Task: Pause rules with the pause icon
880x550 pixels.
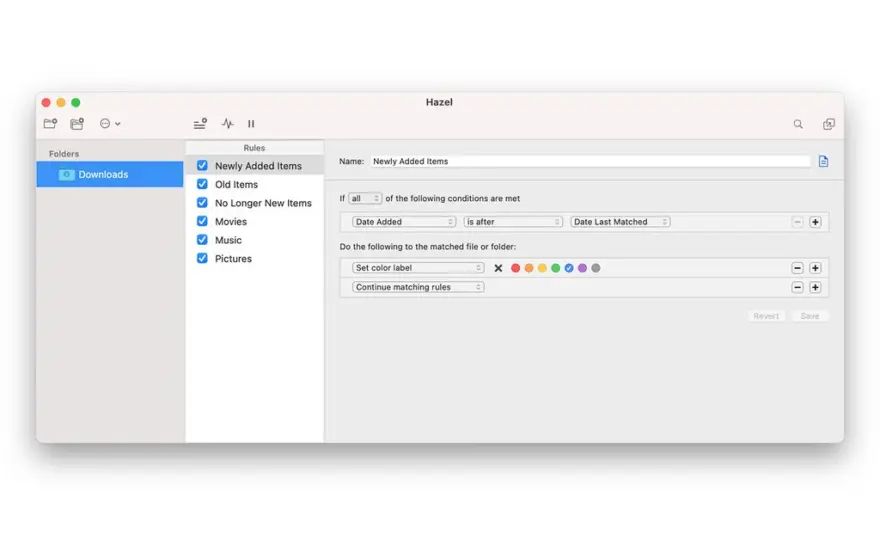Action: 251,123
